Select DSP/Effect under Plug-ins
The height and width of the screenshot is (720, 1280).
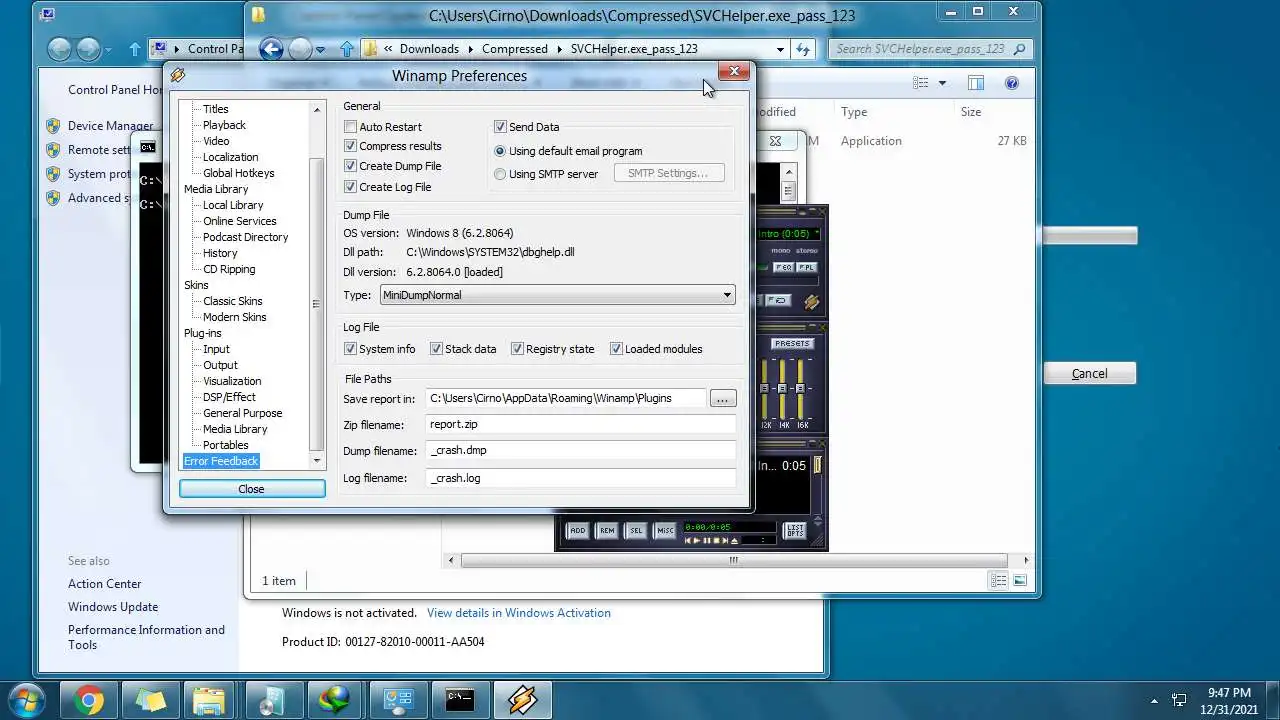tap(229, 397)
